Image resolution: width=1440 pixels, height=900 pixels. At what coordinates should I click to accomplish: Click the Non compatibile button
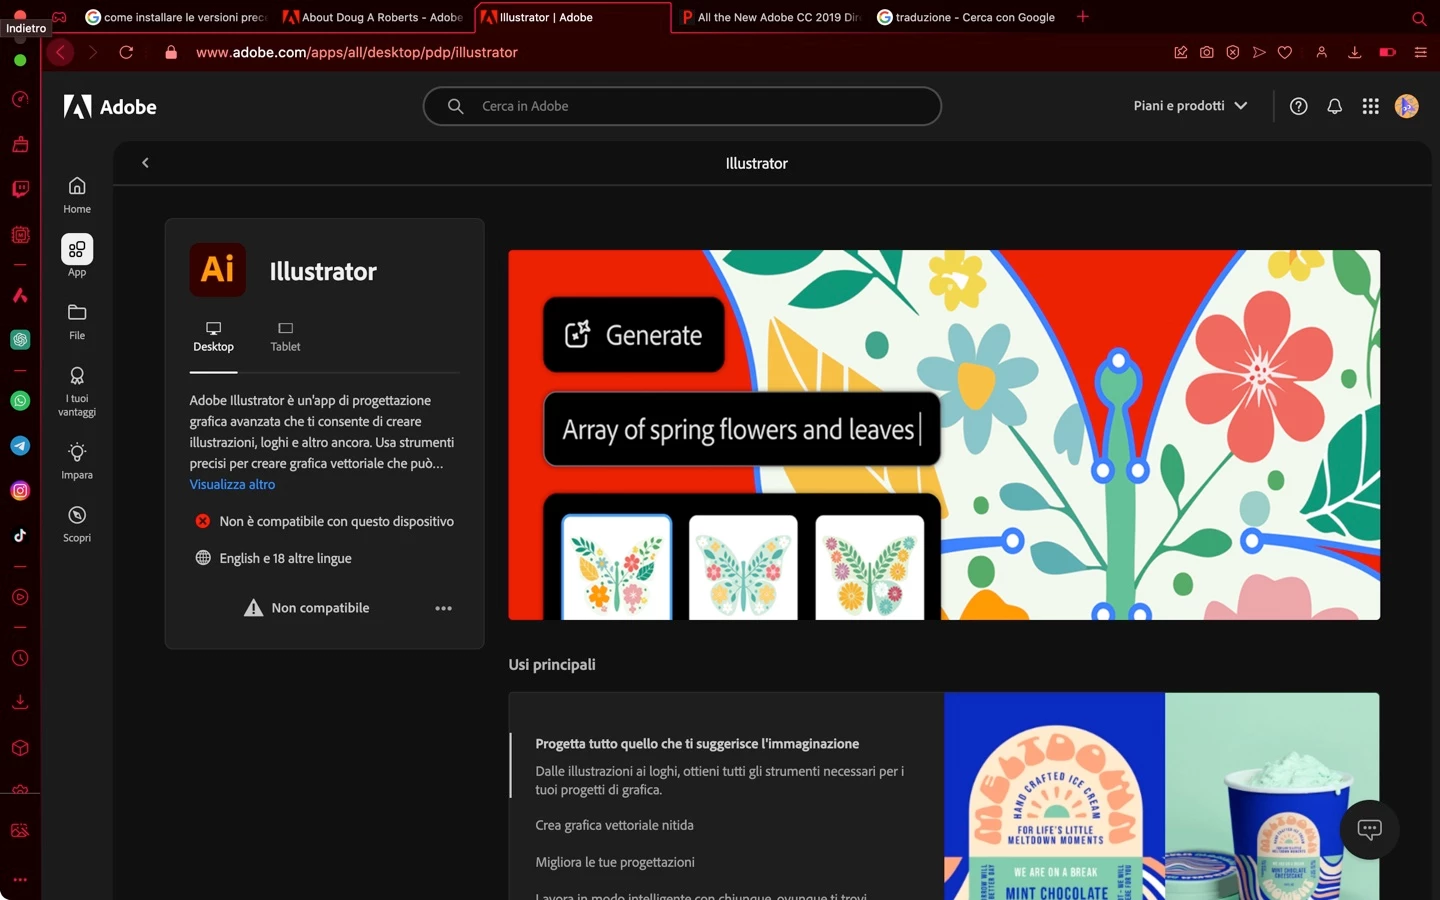[x=307, y=608]
